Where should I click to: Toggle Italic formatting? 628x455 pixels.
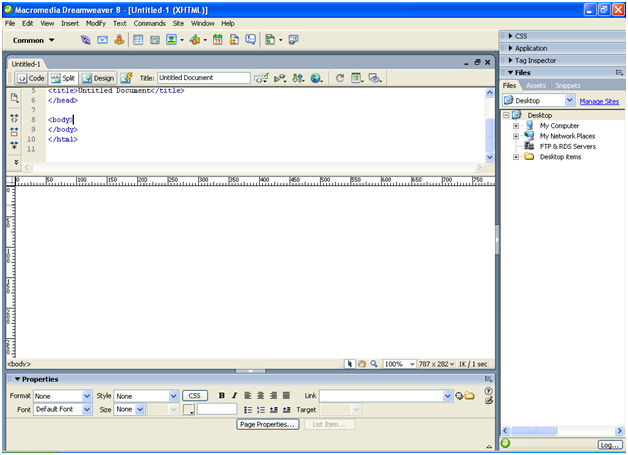pos(235,396)
